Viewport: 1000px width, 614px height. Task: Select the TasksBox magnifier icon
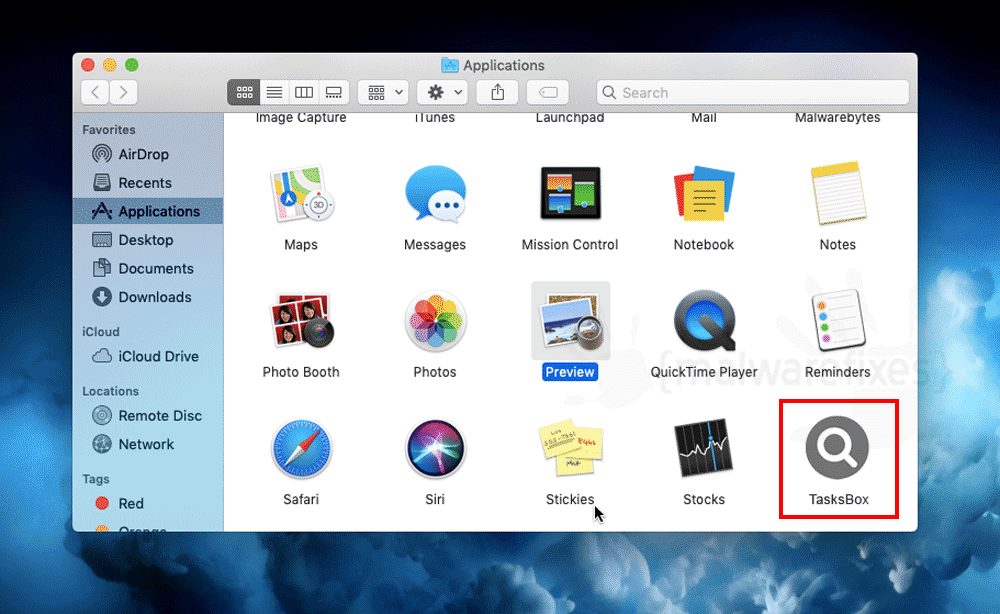coord(837,448)
